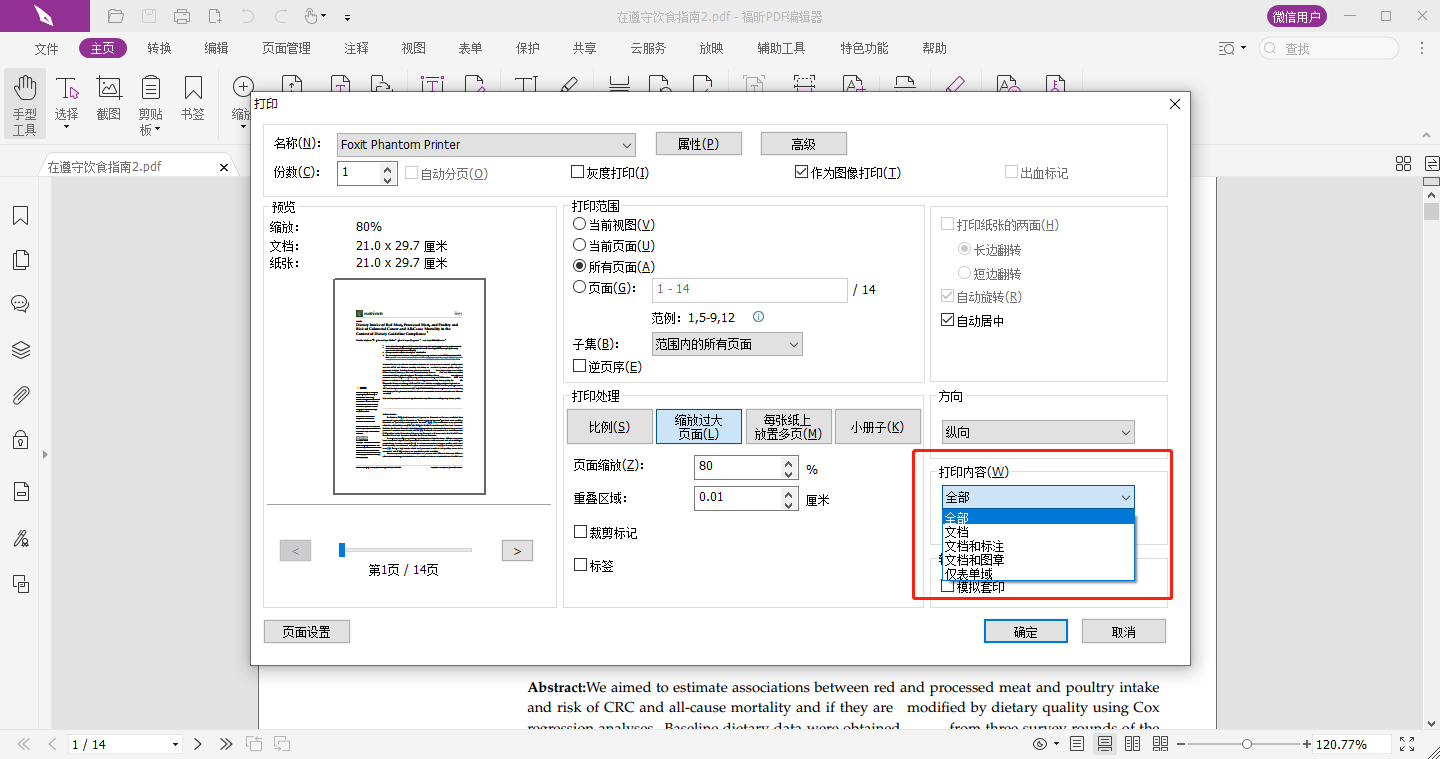This screenshot has width=1440, height=759.
Task: Click the 确定 button to confirm printing
Action: coord(1025,631)
